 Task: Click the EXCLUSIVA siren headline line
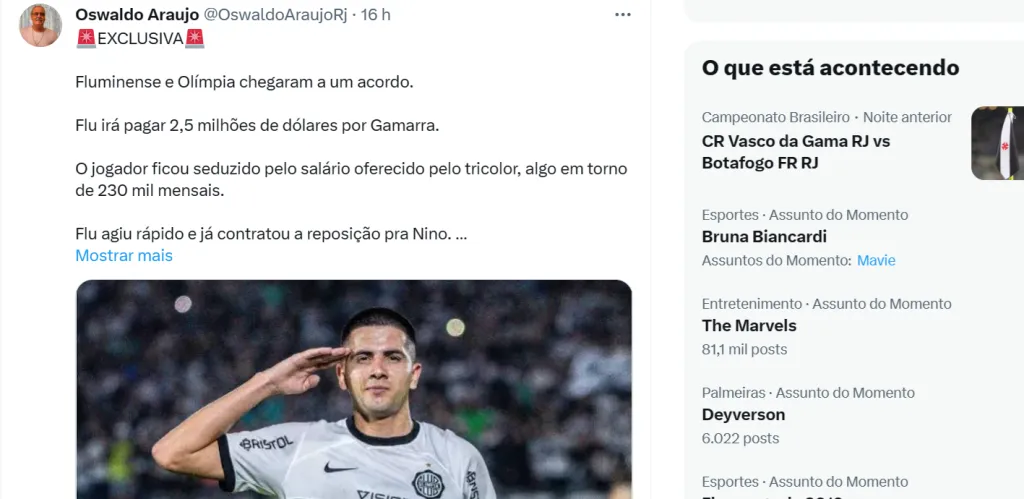coord(140,38)
